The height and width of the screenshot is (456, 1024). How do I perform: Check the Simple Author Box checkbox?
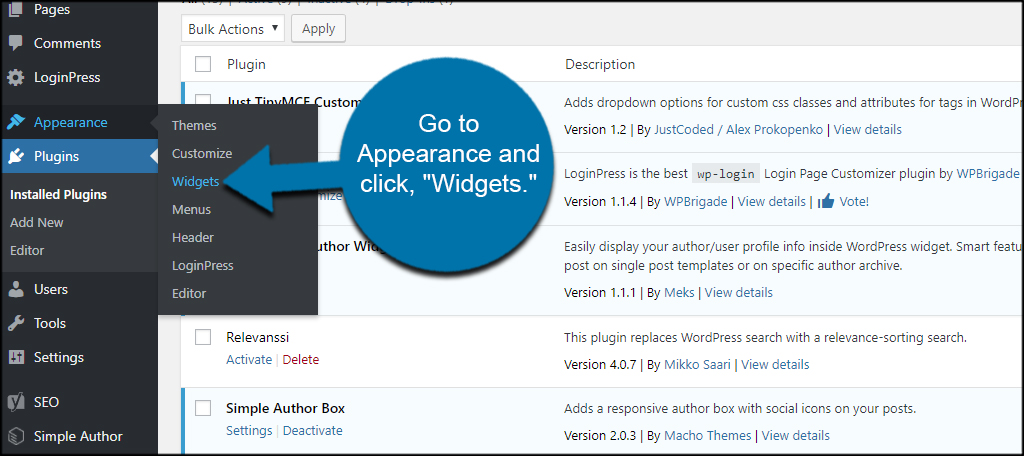point(203,408)
